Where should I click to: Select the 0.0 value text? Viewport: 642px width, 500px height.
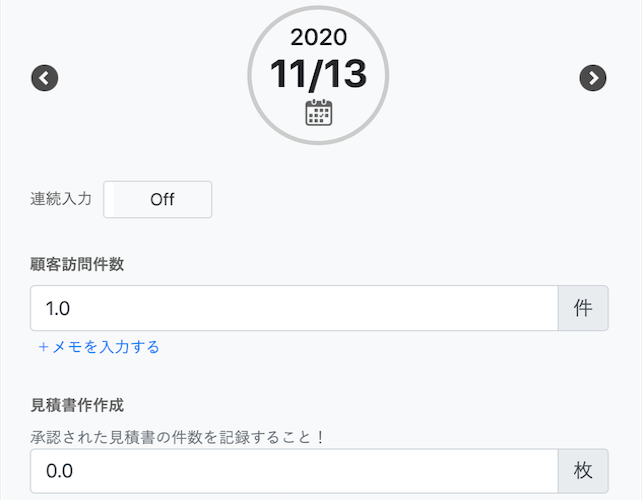click(59, 471)
